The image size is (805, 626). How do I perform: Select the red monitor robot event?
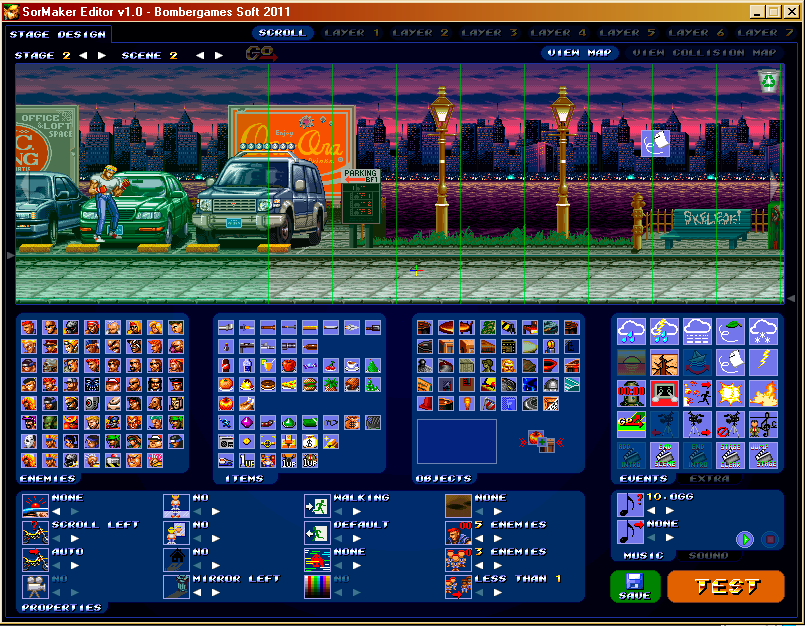(664, 393)
